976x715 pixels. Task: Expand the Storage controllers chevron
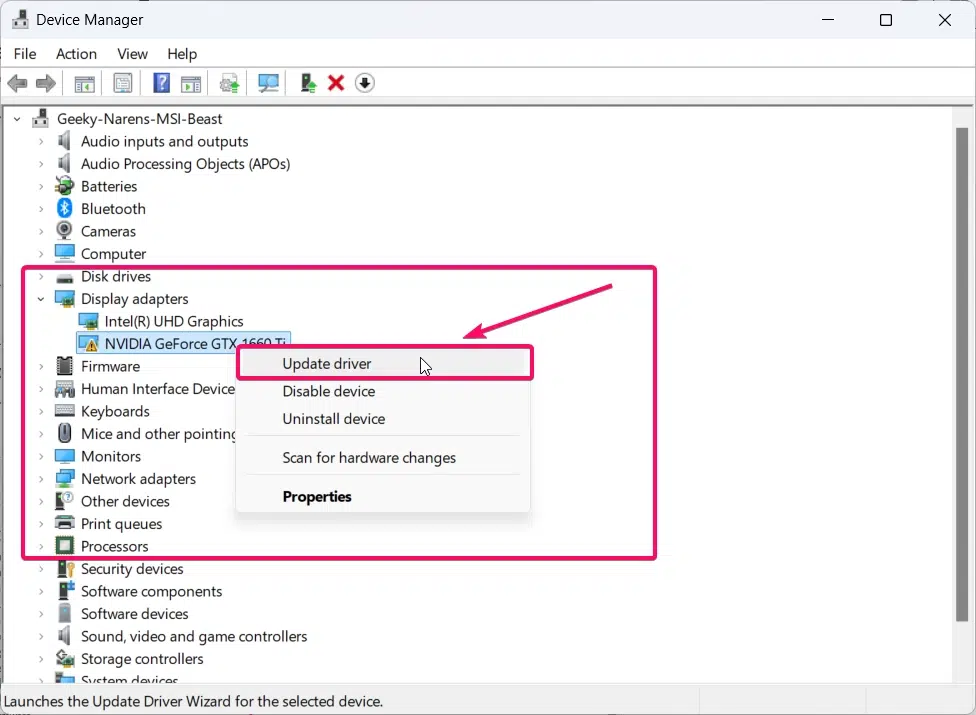[40, 658]
